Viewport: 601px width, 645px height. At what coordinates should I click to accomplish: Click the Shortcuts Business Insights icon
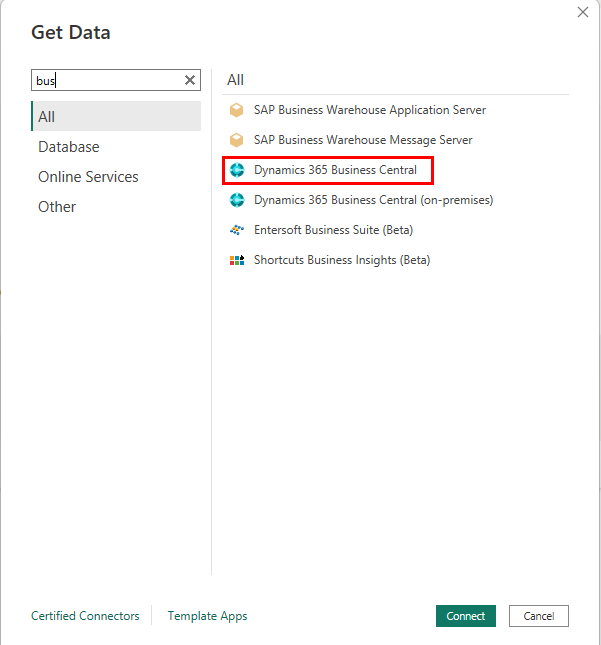[x=237, y=260]
